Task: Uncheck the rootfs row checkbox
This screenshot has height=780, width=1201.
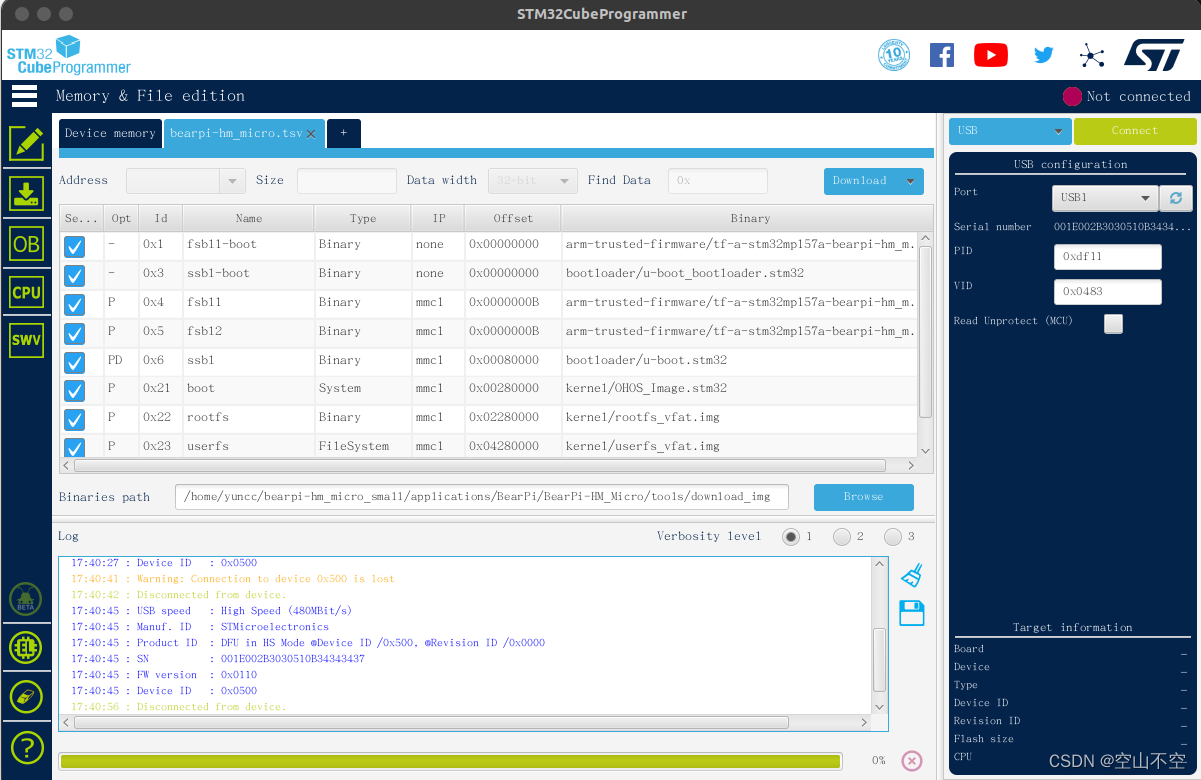Action: pos(75,420)
